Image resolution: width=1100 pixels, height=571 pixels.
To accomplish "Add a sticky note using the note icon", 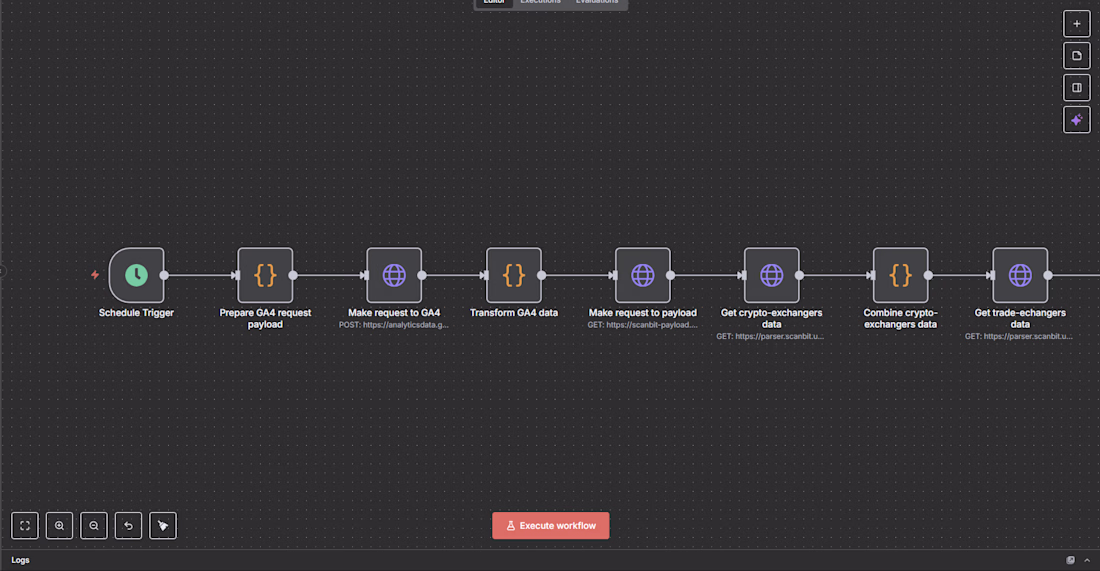I will (1077, 56).
